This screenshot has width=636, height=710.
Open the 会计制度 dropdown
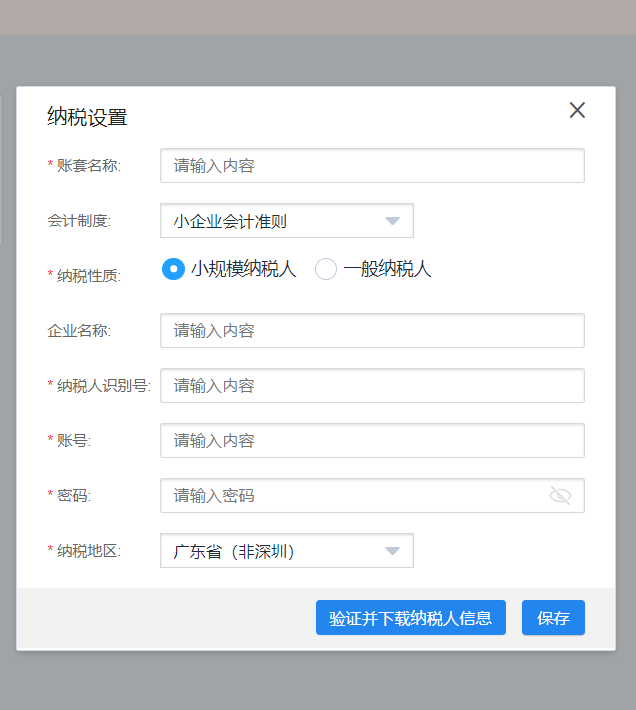coord(287,221)
